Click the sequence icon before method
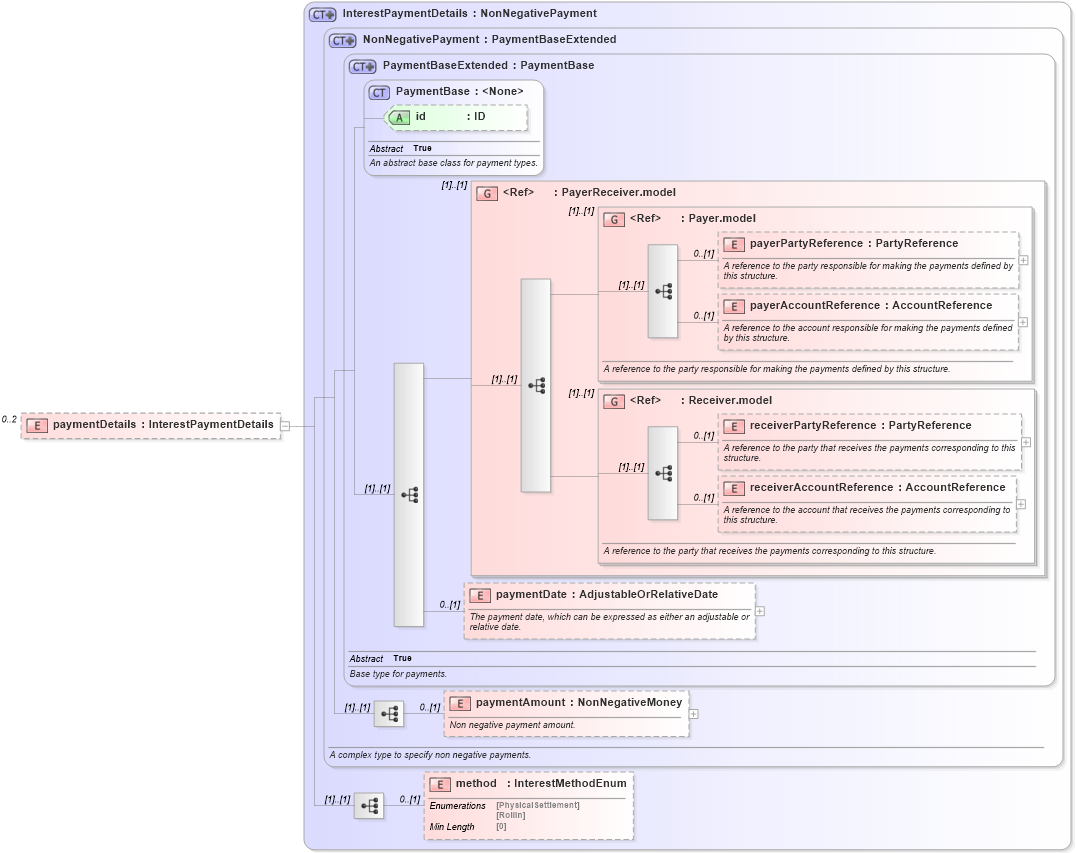This screenshot has width=1076, height=853. pyautogui.click(x=369, y=806)
